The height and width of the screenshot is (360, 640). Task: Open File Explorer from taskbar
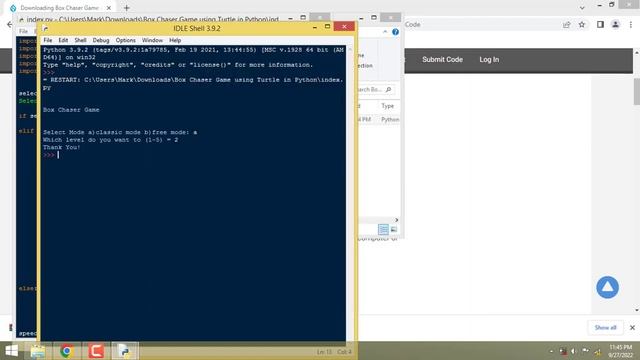[x=38, y=351]
